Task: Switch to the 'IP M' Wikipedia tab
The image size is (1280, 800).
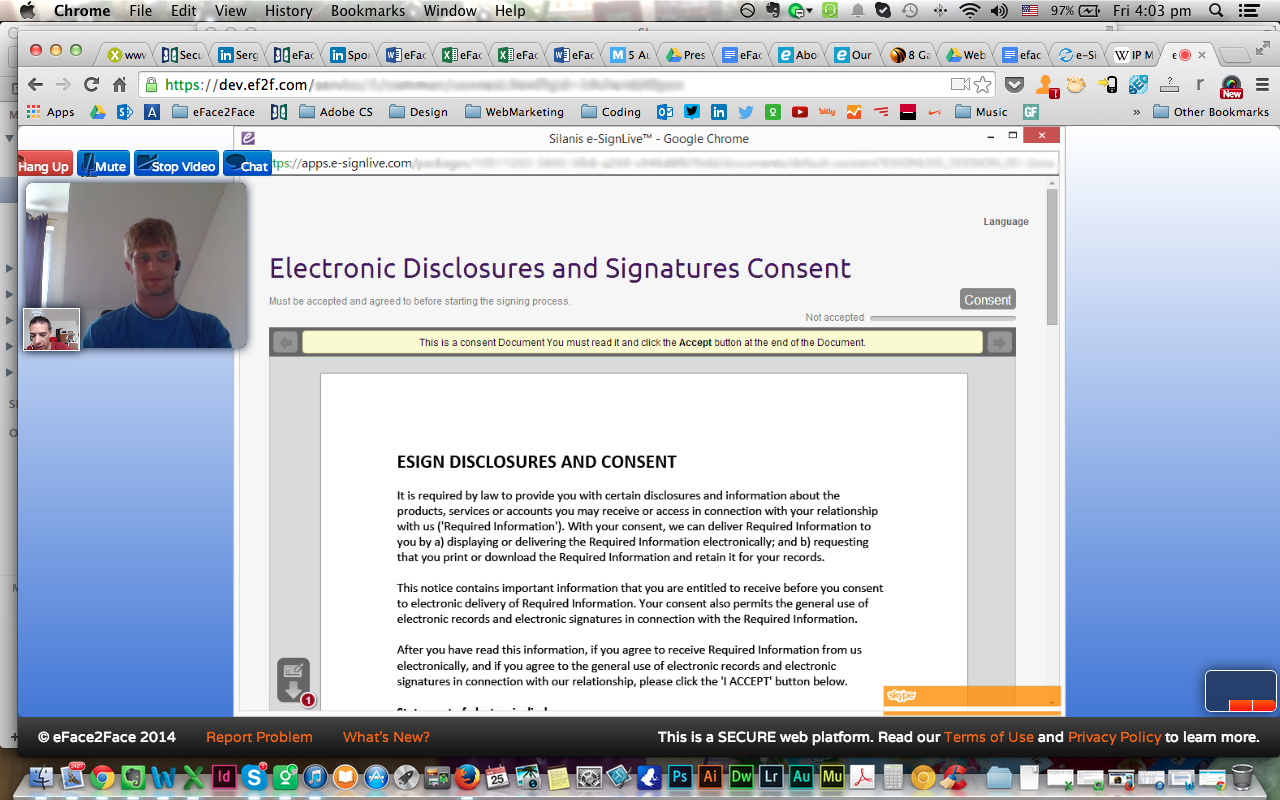Action: [x=1133, y=55]
